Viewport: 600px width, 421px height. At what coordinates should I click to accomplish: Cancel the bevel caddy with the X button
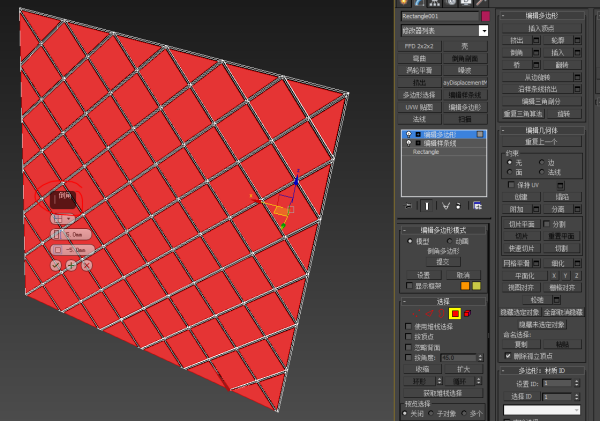(86, 265)
